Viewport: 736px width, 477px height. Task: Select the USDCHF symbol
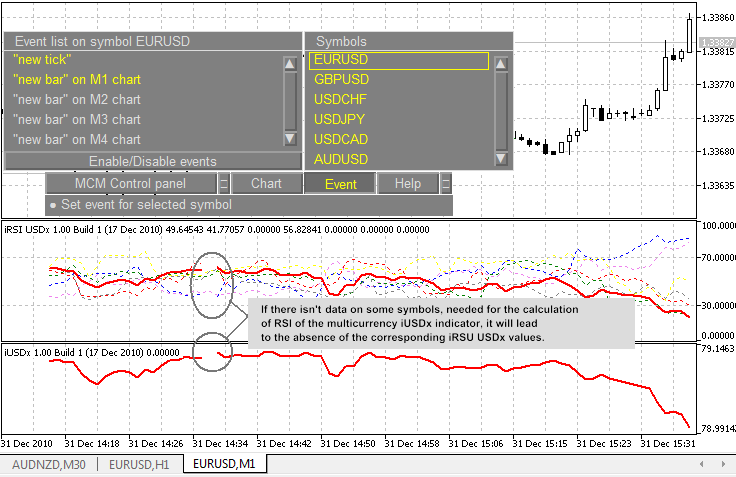(340, 100)
